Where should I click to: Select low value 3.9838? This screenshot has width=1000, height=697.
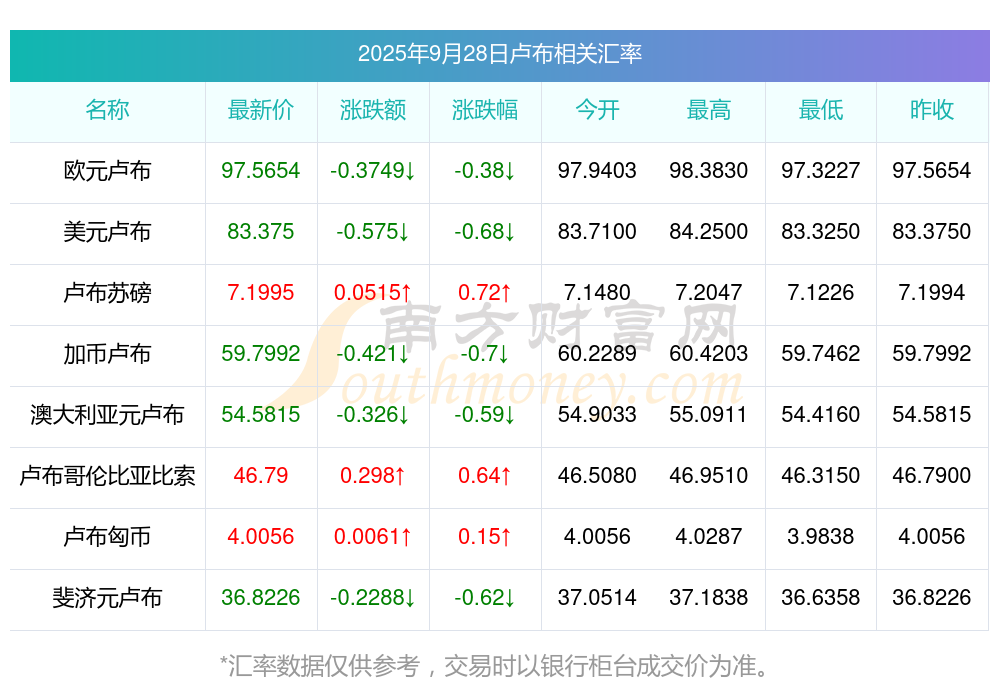pyautogui.click(x=821, y=536)
